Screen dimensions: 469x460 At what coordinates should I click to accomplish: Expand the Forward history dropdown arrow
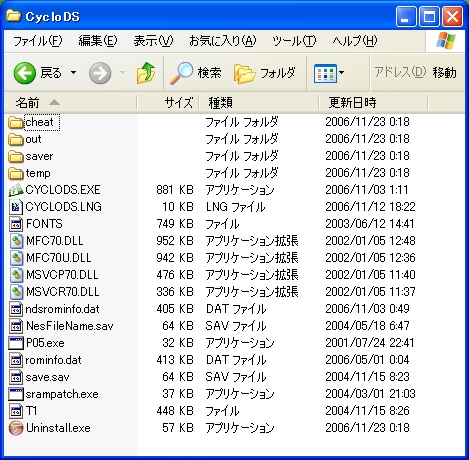pos(123,72)
